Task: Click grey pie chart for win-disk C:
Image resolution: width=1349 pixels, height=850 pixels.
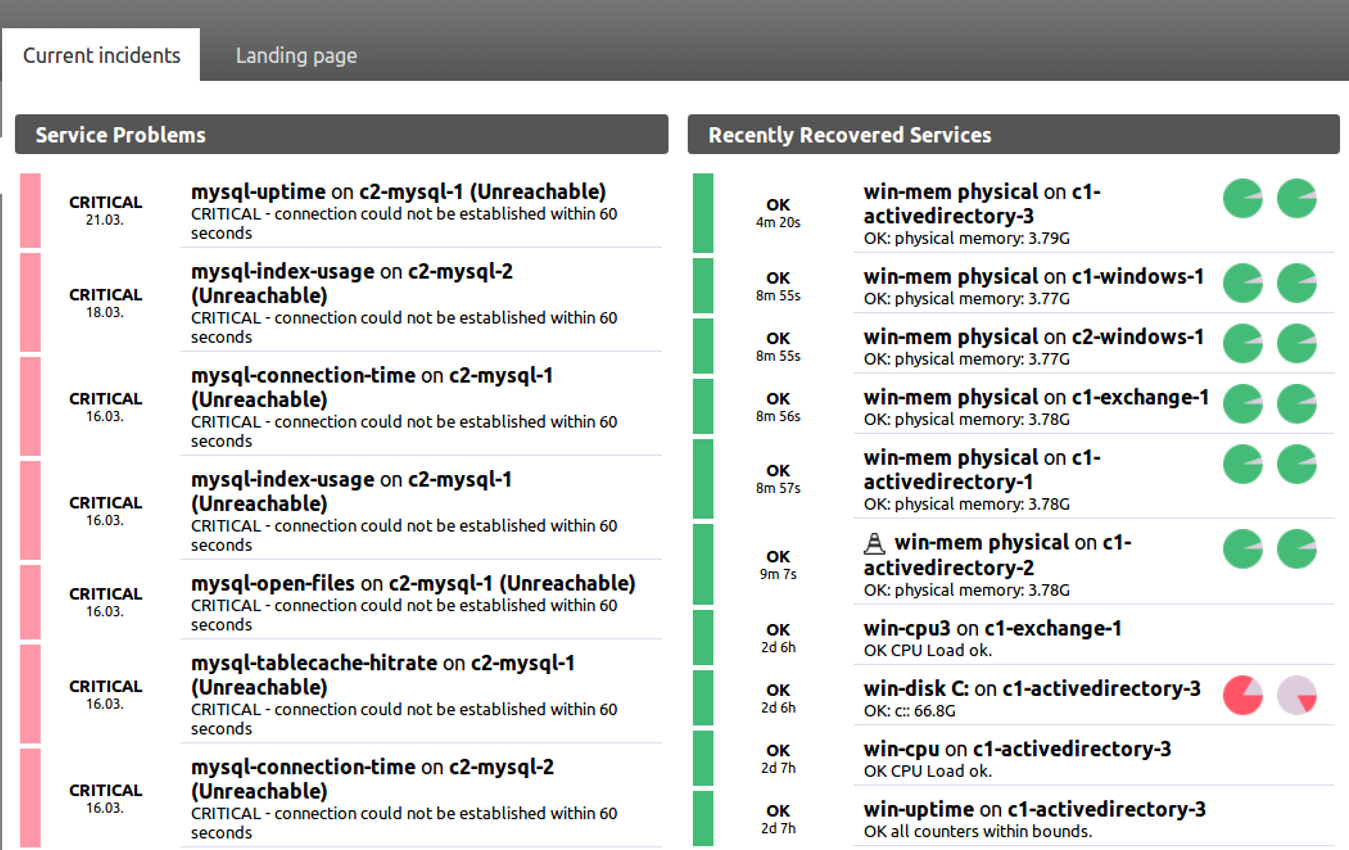Action: tap(1297, 695)
